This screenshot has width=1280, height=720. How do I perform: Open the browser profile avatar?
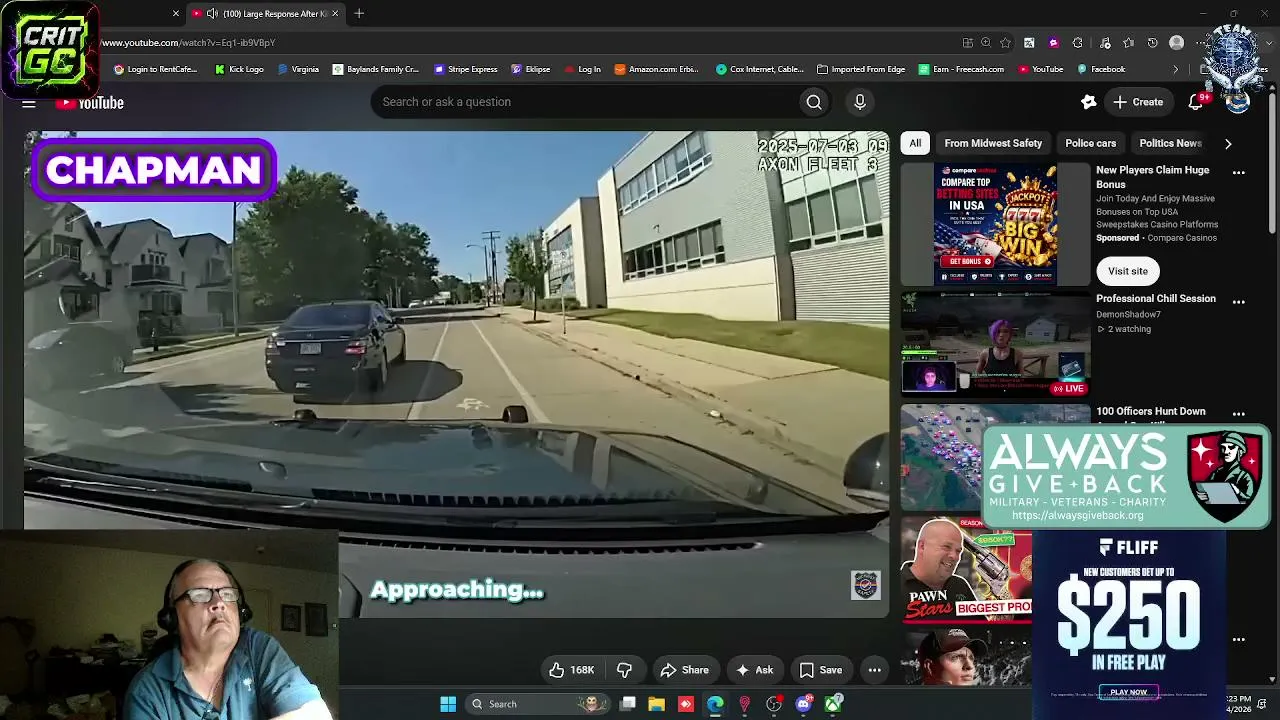coord(1177,43)
